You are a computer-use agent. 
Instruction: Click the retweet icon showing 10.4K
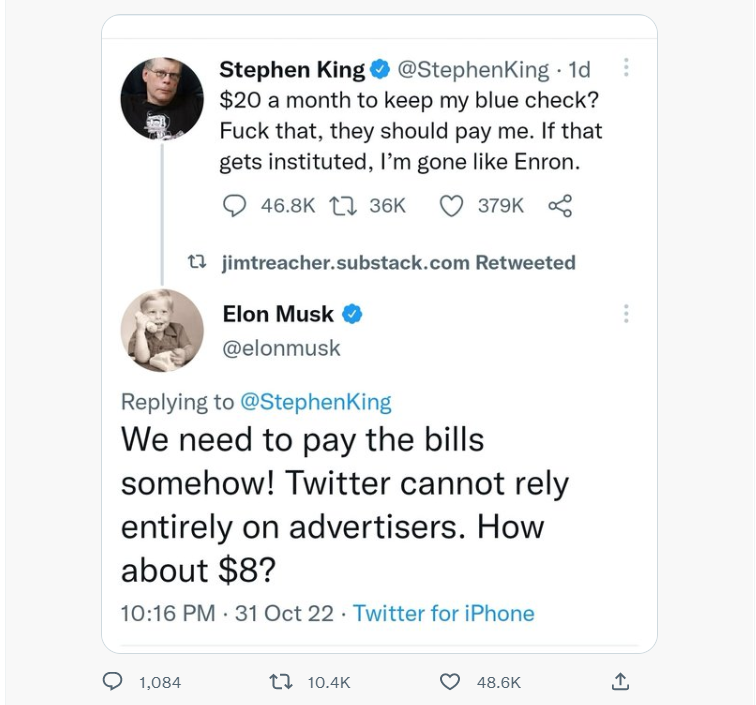coord(281,682)
